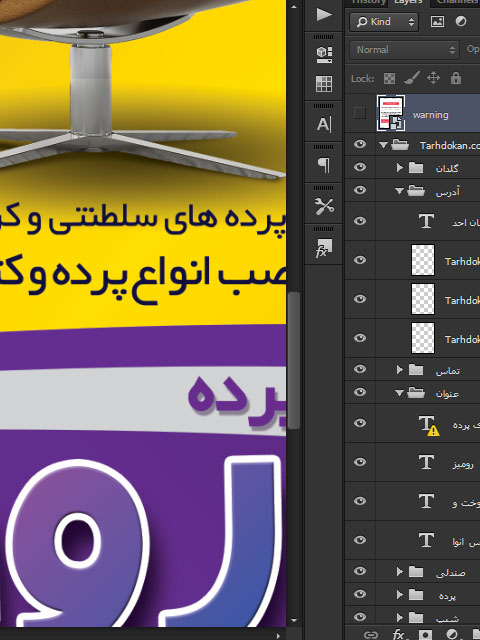This screenshot has height=640, width=480.
Task: Create new adjustment layer icon
Action: coord(451,635)
